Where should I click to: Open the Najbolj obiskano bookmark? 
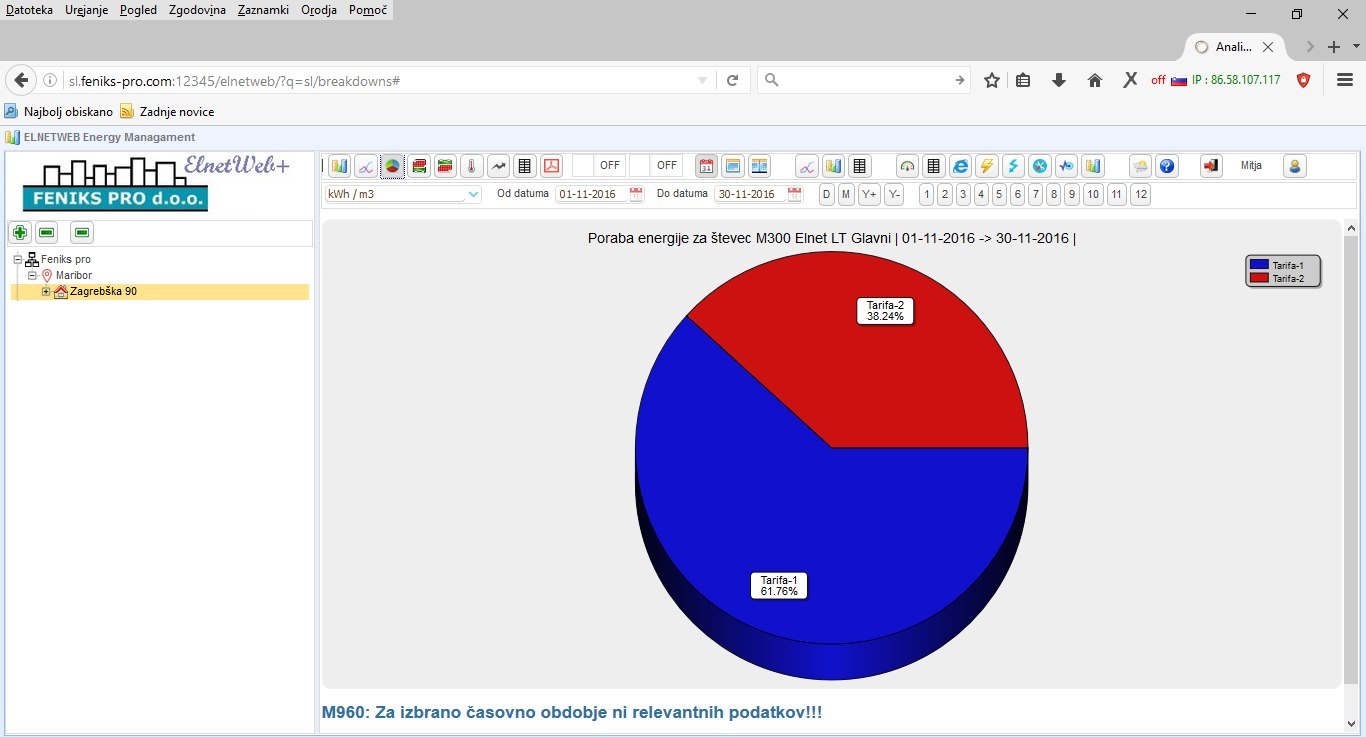click(x=60, y=111)
